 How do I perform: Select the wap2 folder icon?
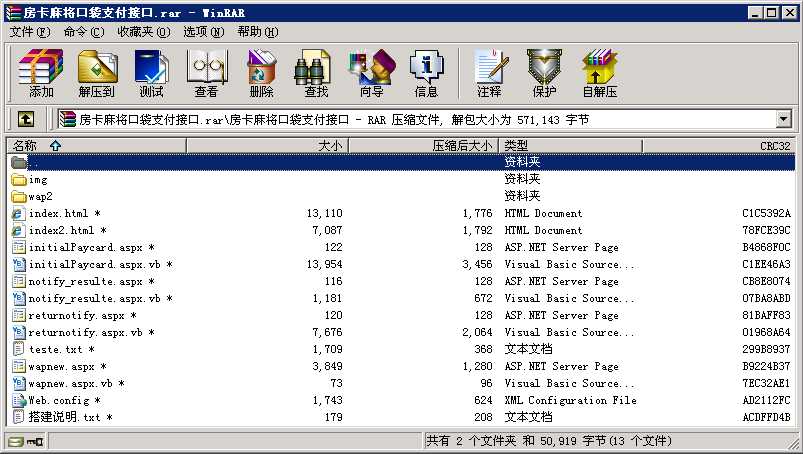point(19,197)
